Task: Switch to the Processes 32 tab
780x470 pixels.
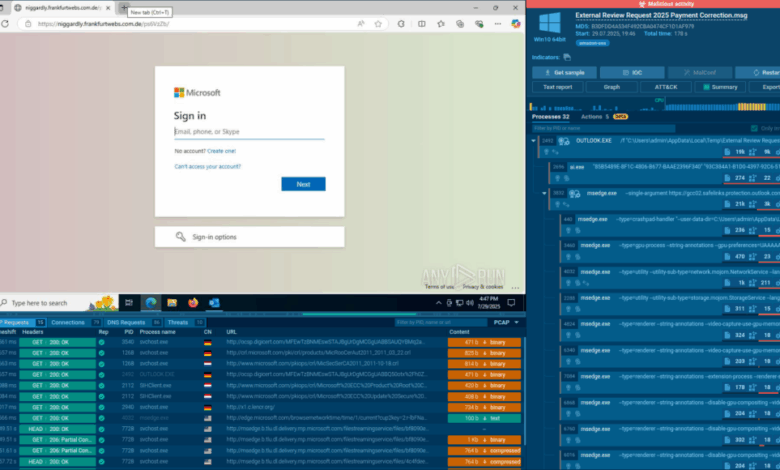Action: coord(550,117)
